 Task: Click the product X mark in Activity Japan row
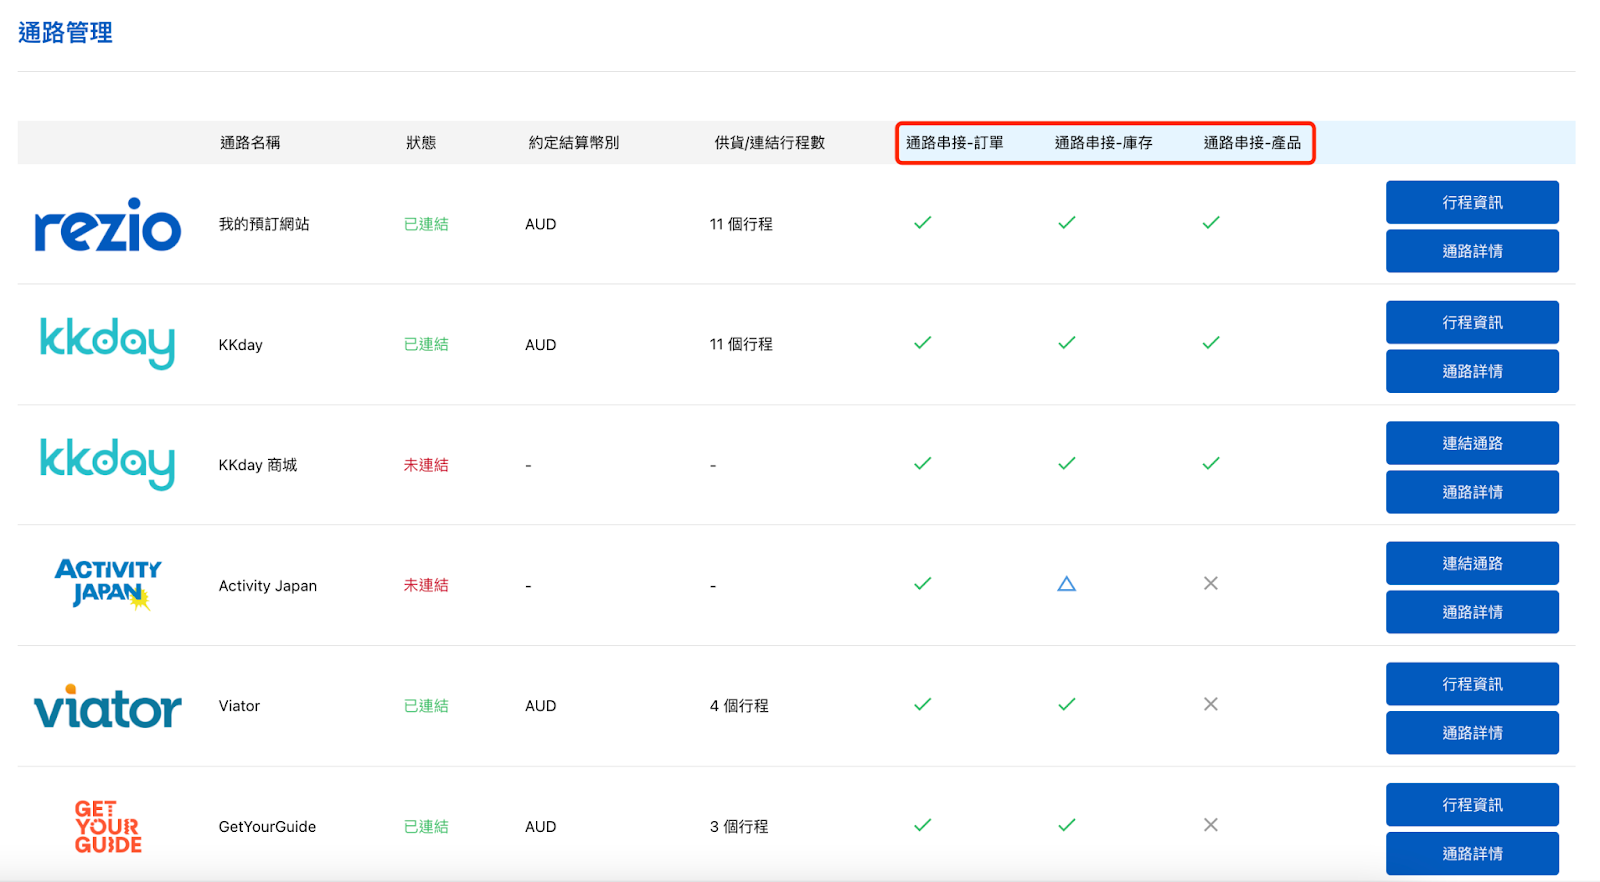click(1211, 584)
